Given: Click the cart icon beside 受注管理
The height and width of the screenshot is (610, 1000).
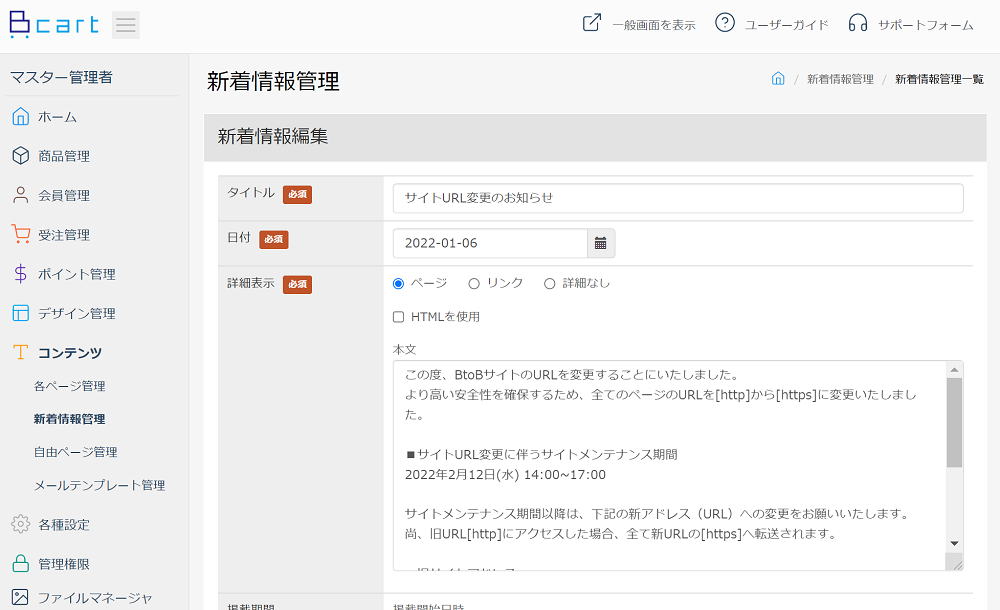Looking at the screenshot, I should pos(20,234).
